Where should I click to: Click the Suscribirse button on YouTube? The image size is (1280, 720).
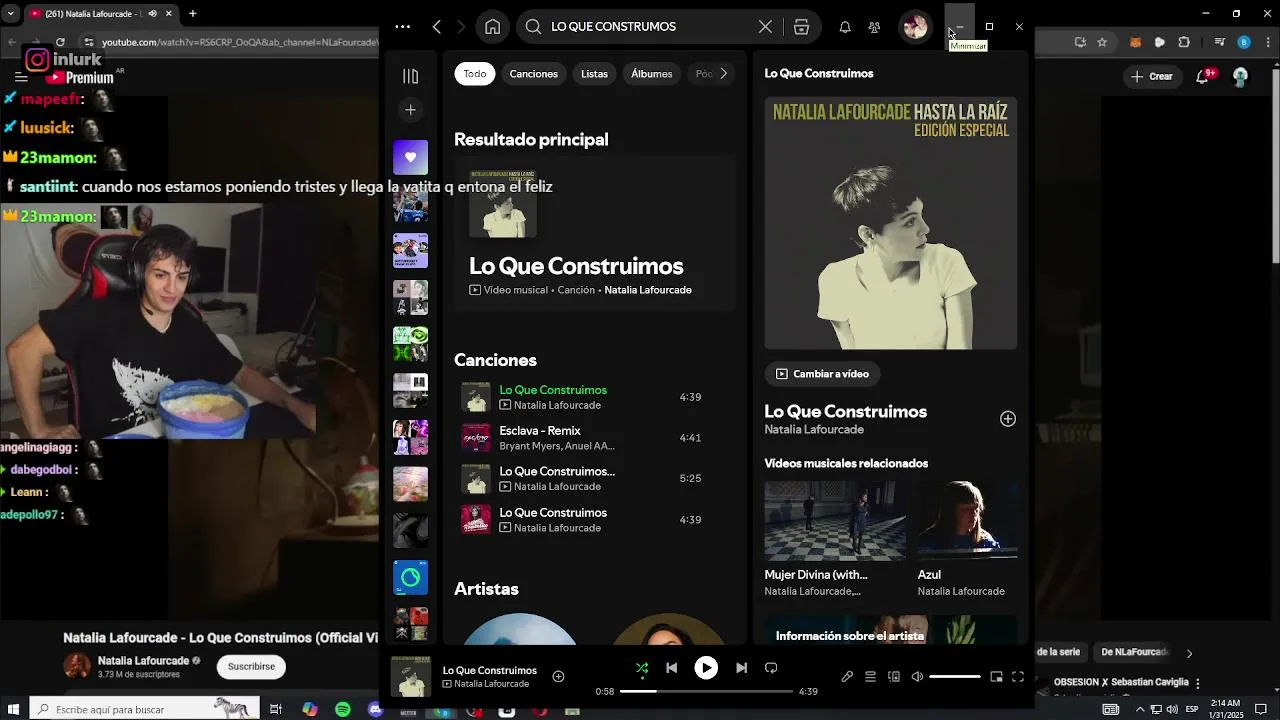point(251,666)
